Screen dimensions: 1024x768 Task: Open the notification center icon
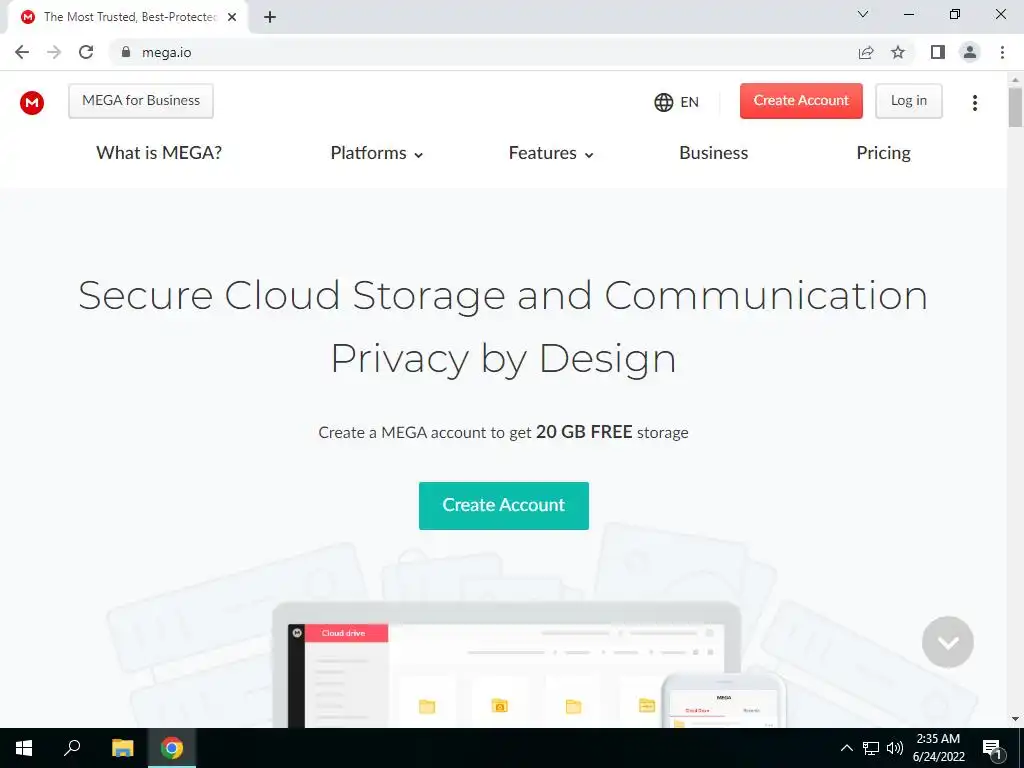[992, 749]
